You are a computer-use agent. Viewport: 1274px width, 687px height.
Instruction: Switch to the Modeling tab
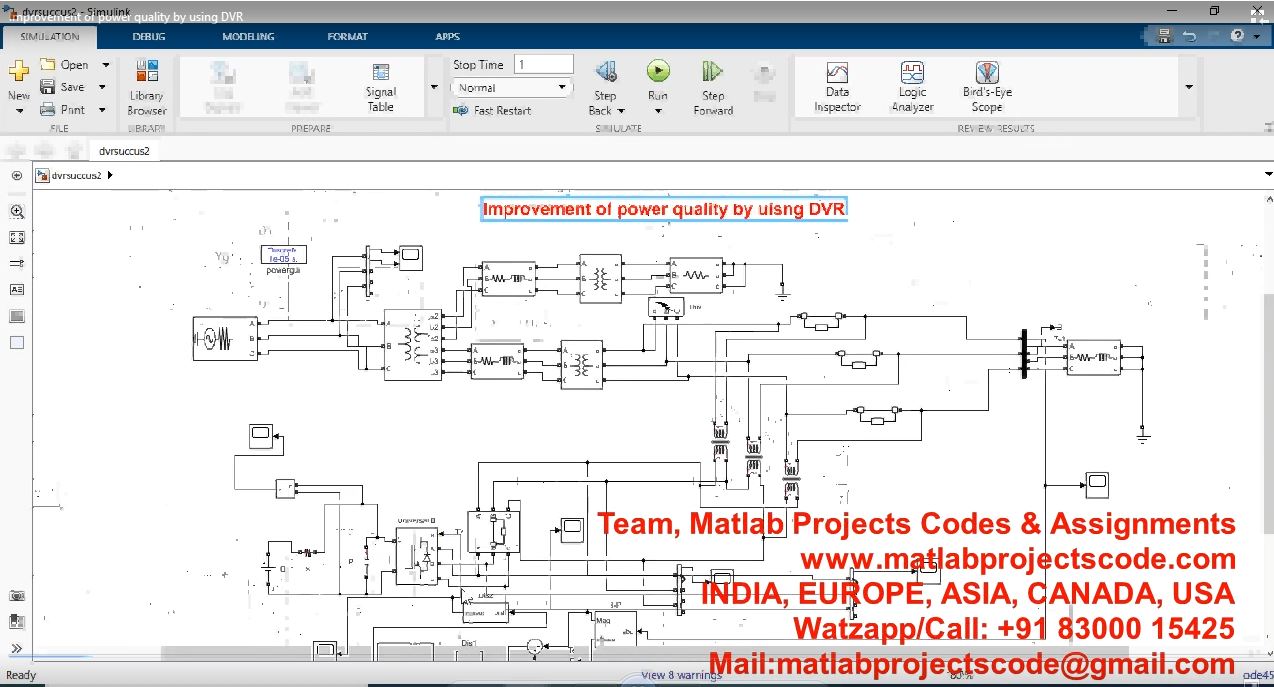coord(248,37)
